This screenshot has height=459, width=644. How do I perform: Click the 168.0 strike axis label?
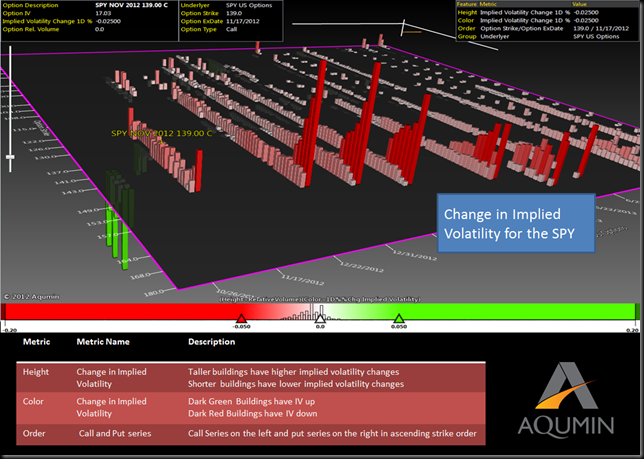[140, 276]
